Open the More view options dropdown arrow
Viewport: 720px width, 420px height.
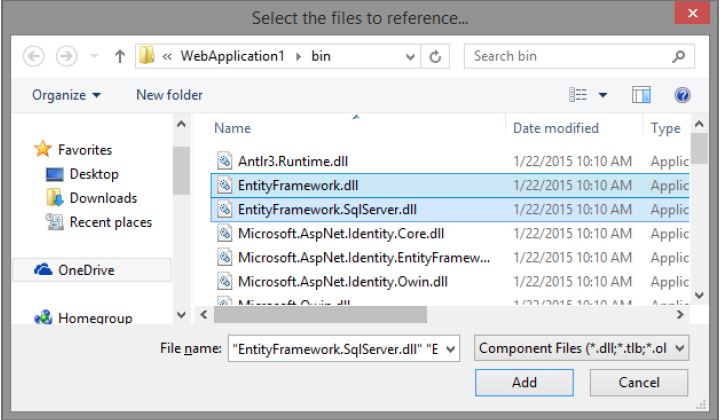(x=603, y=95)
